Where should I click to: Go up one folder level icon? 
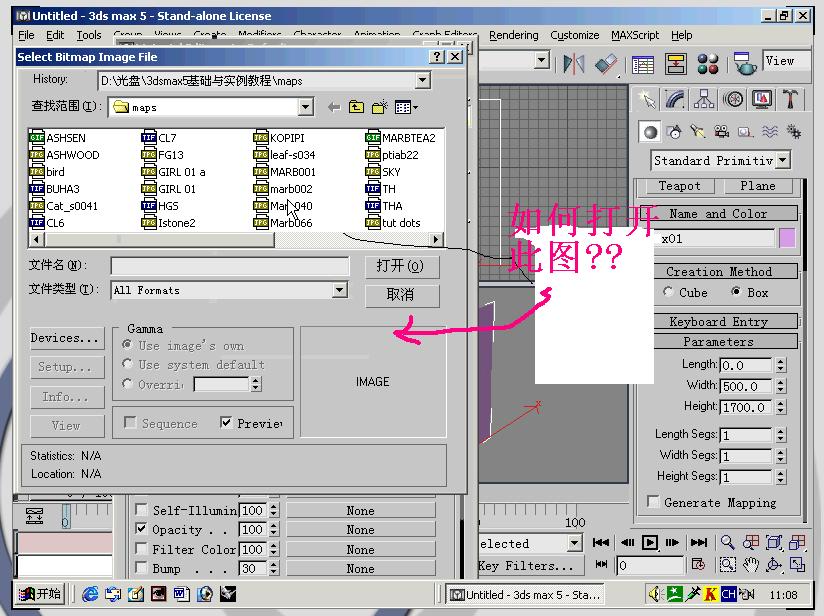[356, 107]
